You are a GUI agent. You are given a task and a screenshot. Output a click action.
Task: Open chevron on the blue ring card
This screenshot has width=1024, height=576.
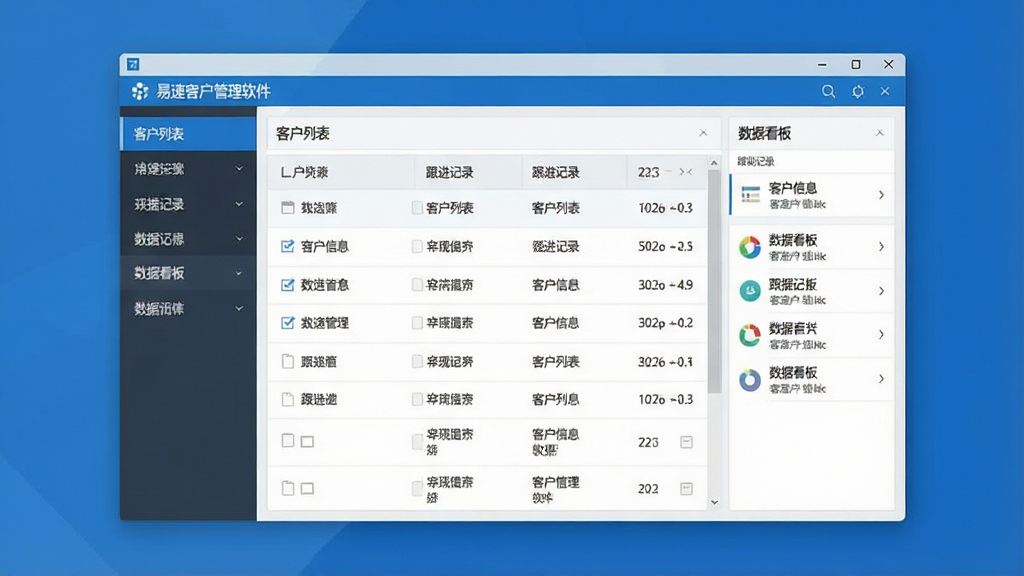(x=881, y=379)
